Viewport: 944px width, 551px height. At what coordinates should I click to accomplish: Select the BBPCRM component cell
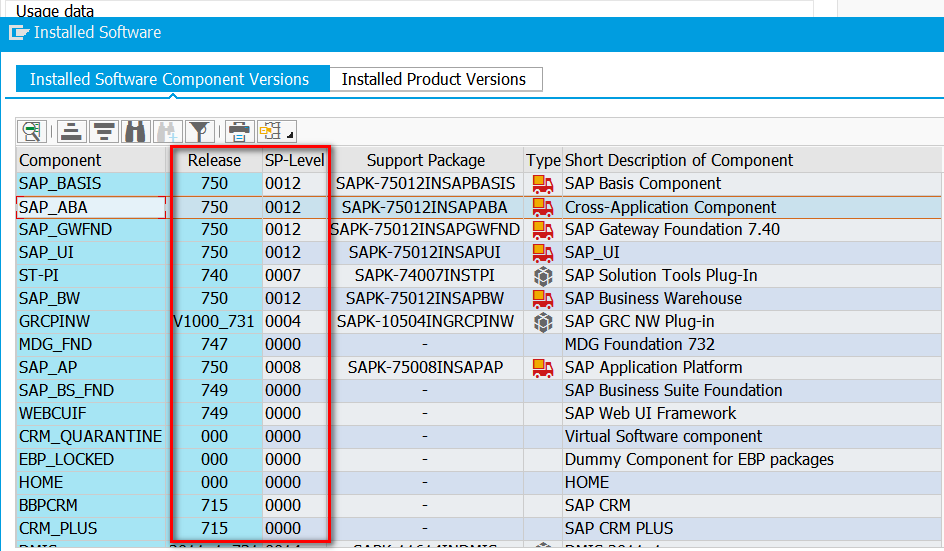click(92, 505)
